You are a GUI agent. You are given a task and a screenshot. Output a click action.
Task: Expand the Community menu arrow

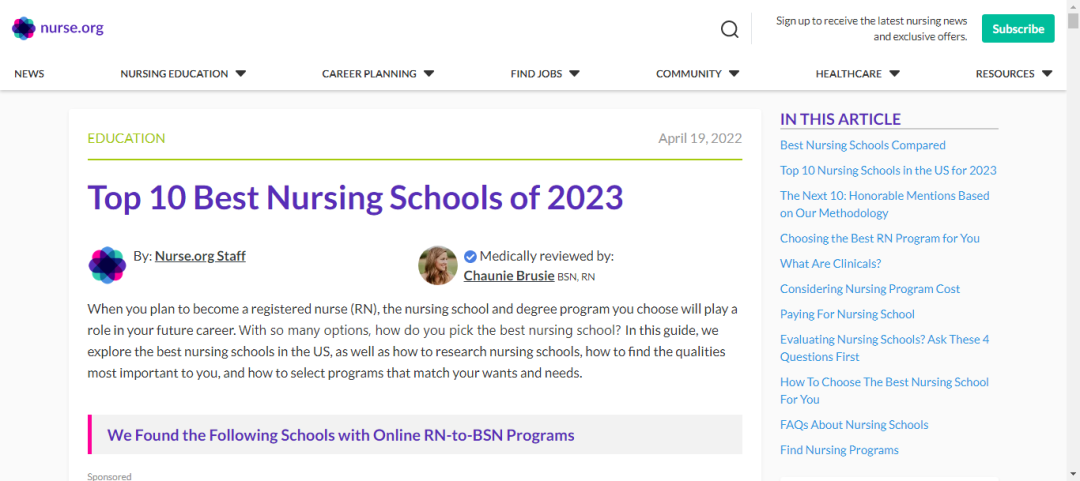tap(734, 73)
